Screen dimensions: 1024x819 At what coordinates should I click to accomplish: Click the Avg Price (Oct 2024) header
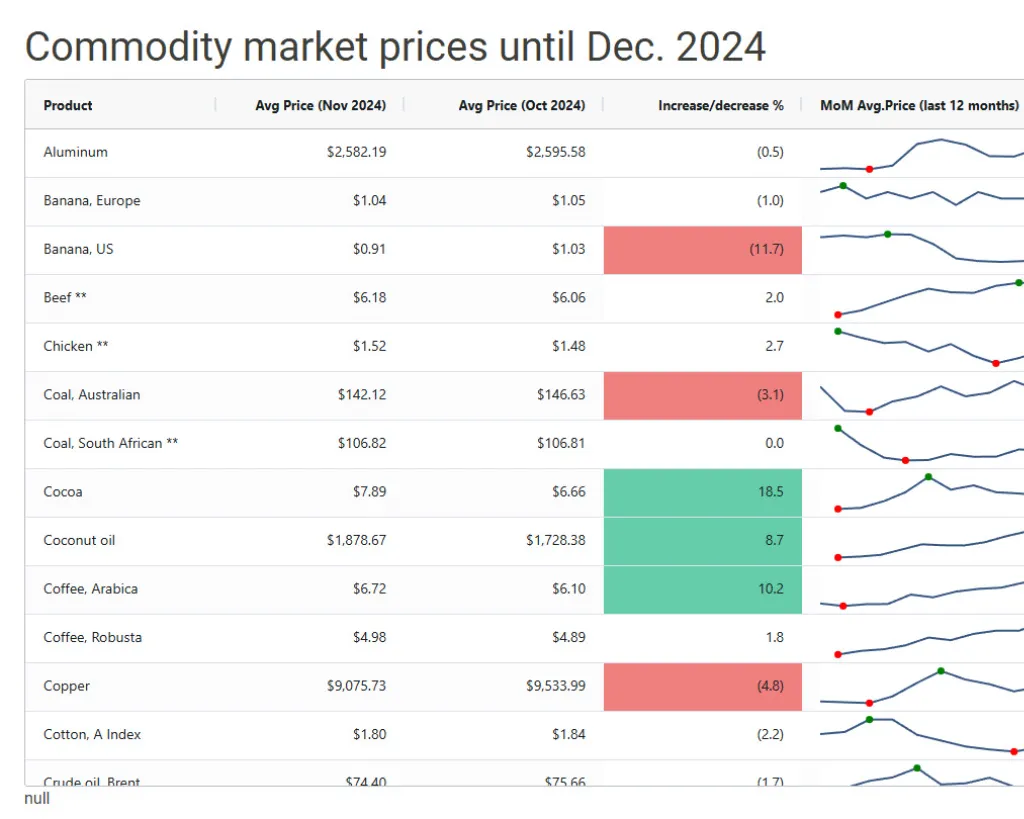coord(521,105)
